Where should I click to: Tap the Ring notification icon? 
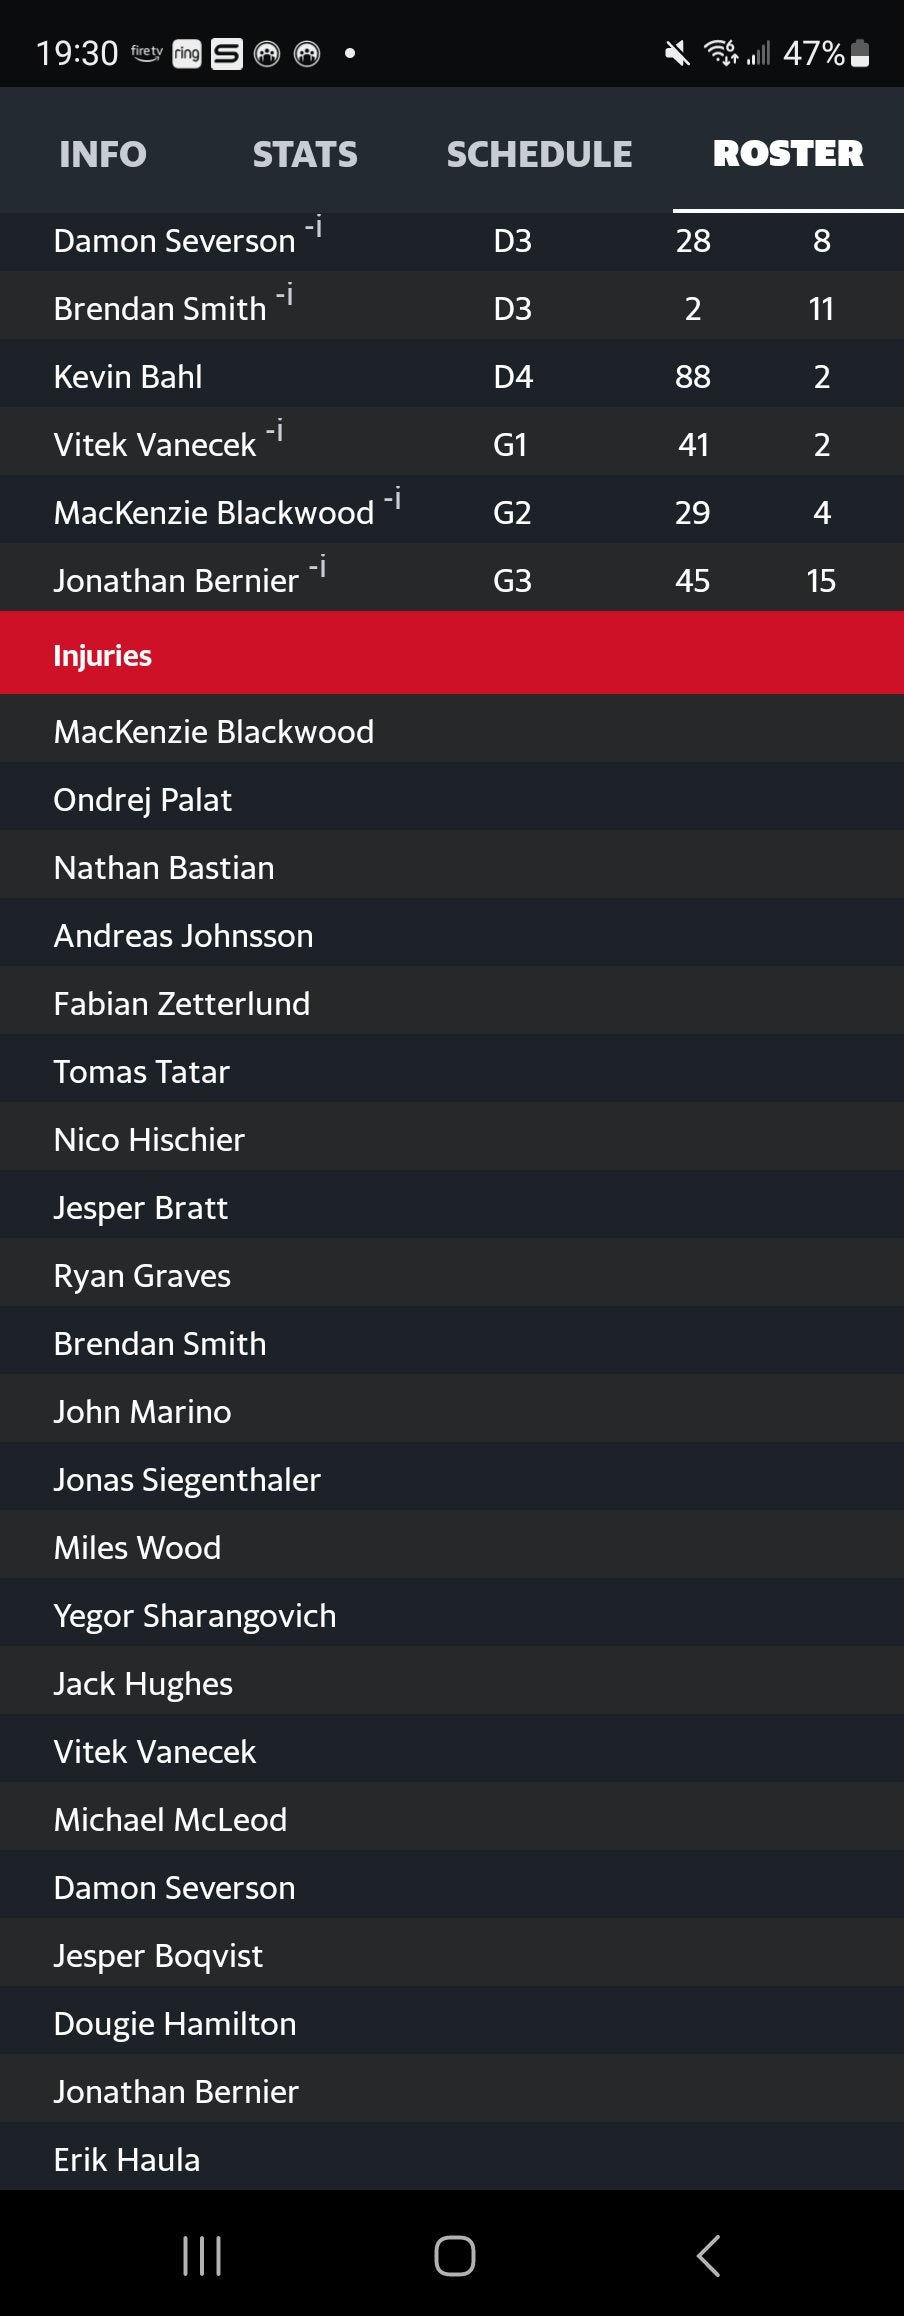point(187,54)
